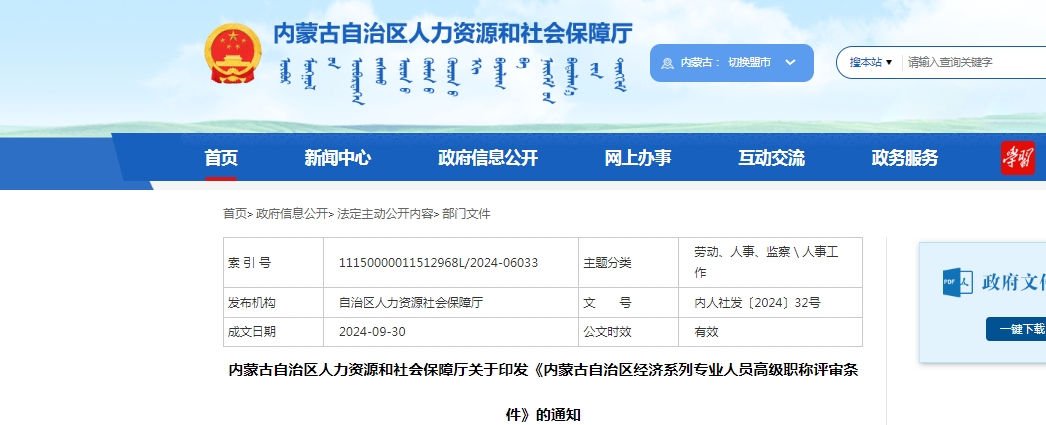Open 政府信息公开 navigation menu
Screen dimensions: 1046x425
487,158
